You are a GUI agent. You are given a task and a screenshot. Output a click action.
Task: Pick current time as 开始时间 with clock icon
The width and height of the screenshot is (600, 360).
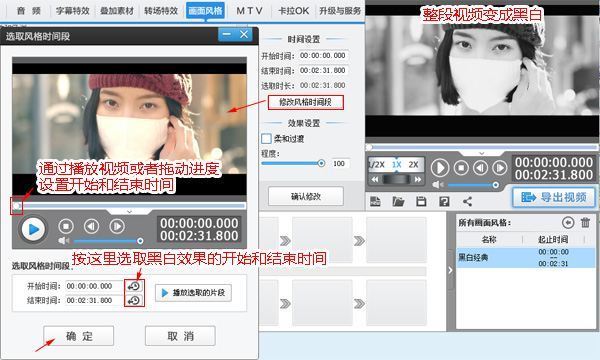point(134,286)
